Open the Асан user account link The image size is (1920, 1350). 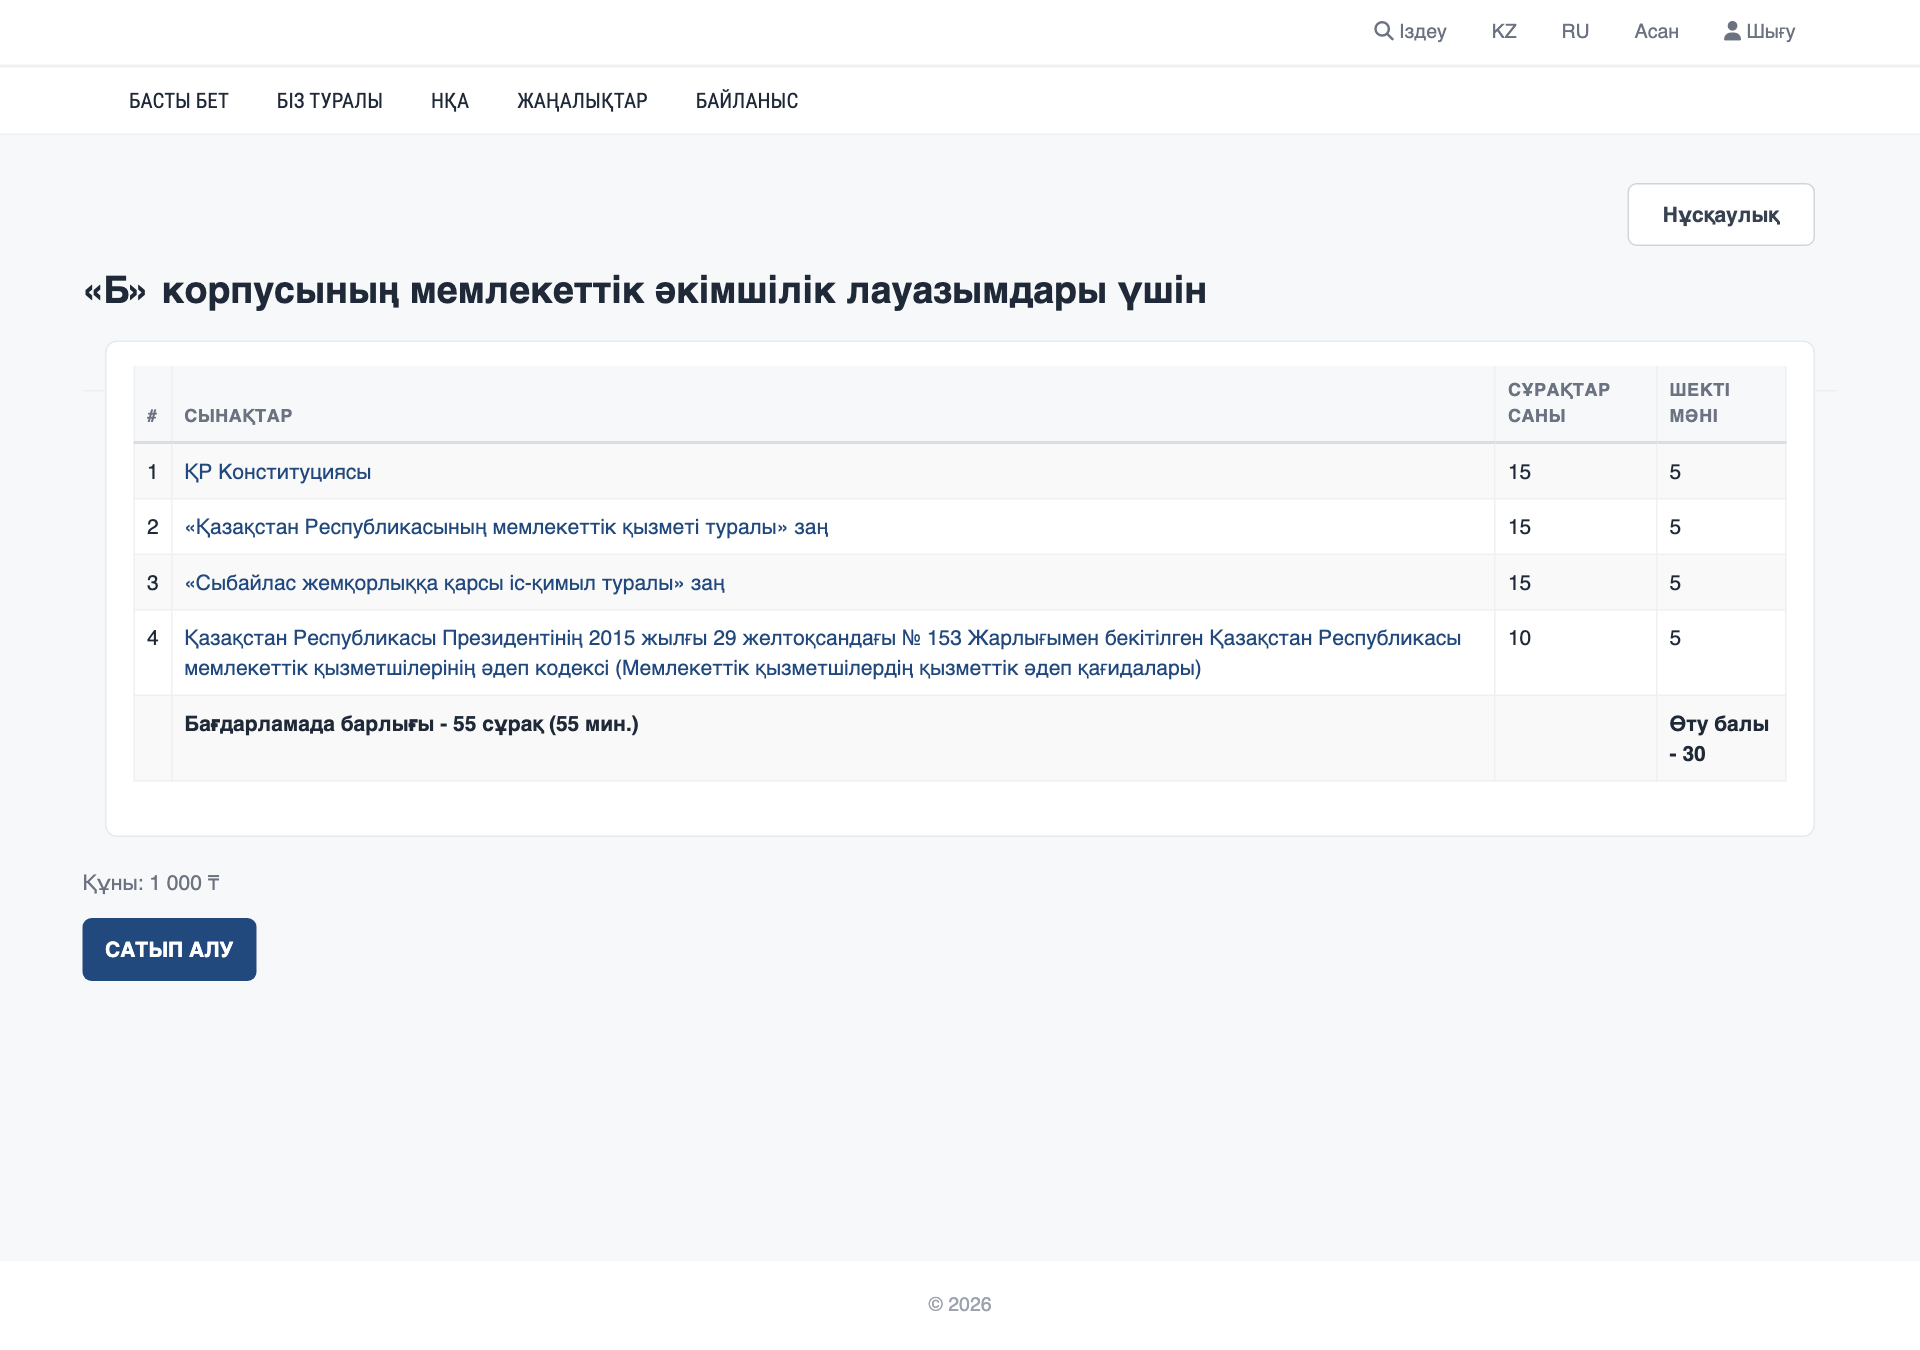1656,31
